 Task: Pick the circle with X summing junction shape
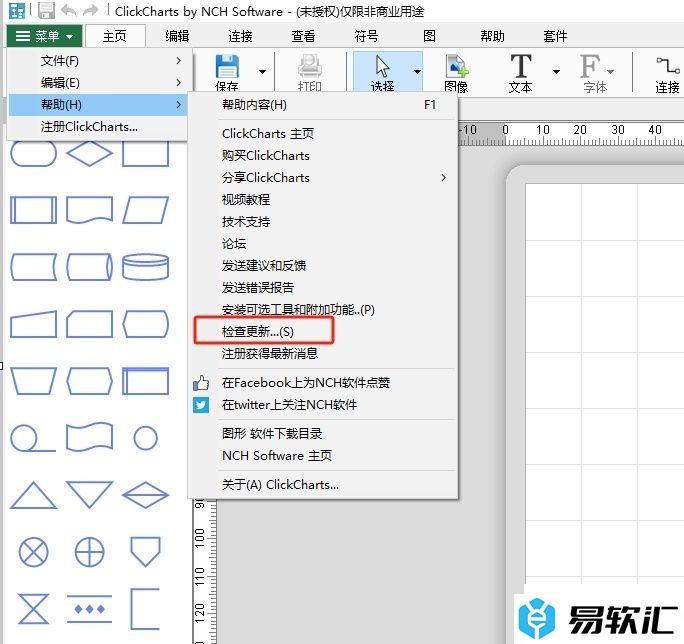point(34,552)
